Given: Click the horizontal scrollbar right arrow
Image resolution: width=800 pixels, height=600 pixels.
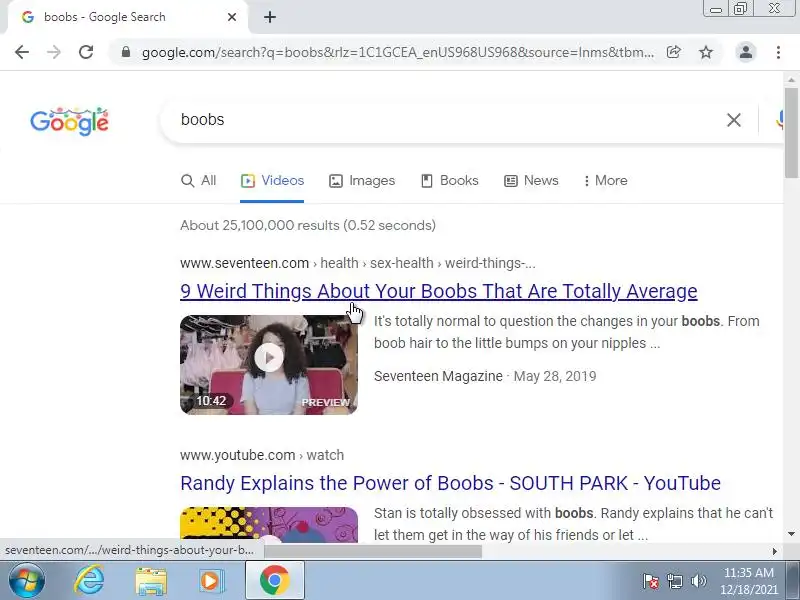Looking at the screenshot, I should point(774,551).
